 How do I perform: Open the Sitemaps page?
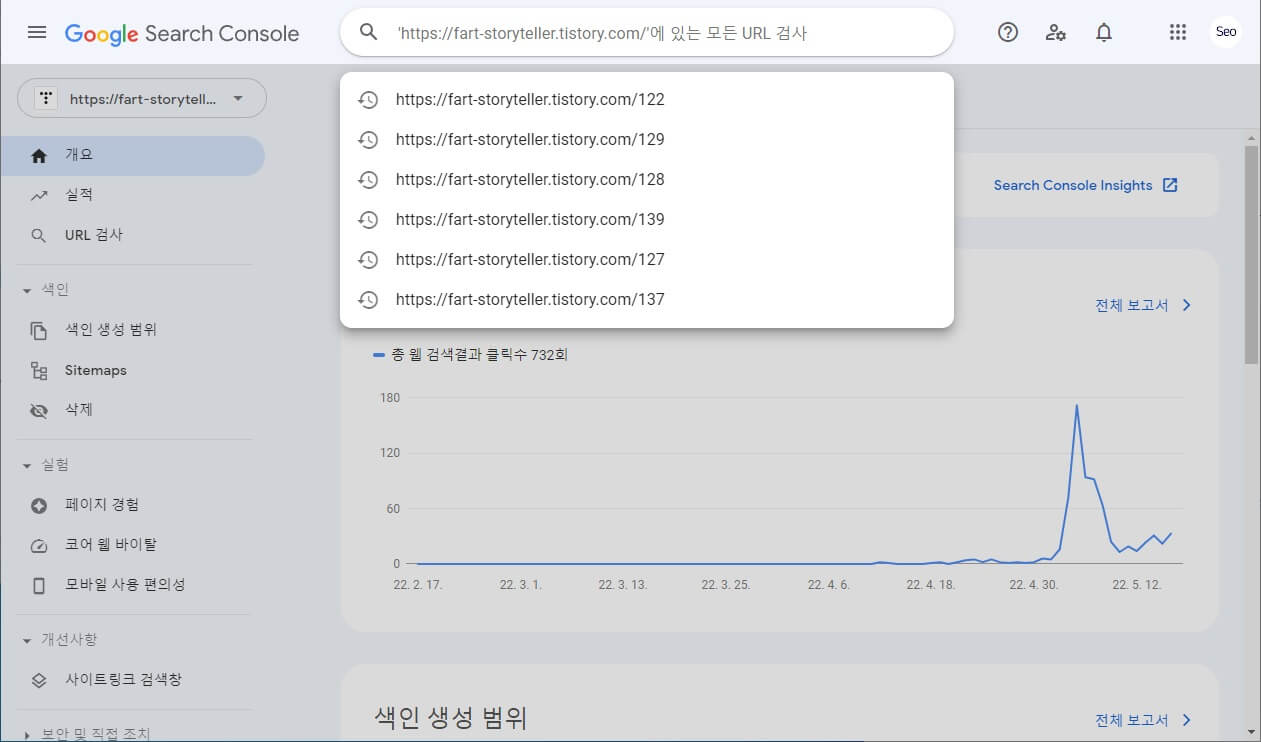133,371
